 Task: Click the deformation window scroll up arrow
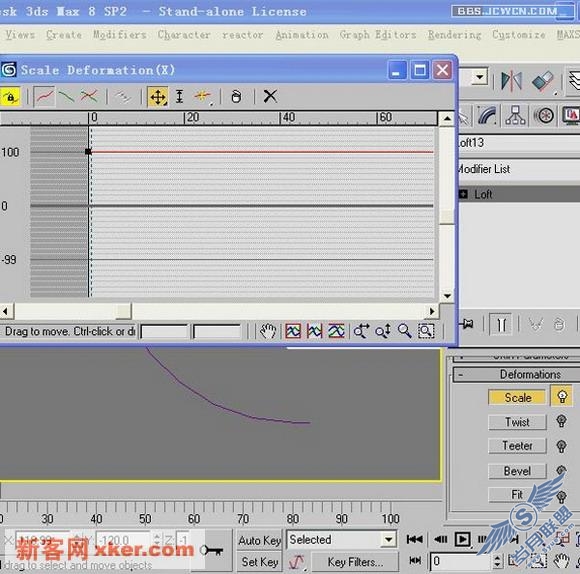tap(447, 119)
